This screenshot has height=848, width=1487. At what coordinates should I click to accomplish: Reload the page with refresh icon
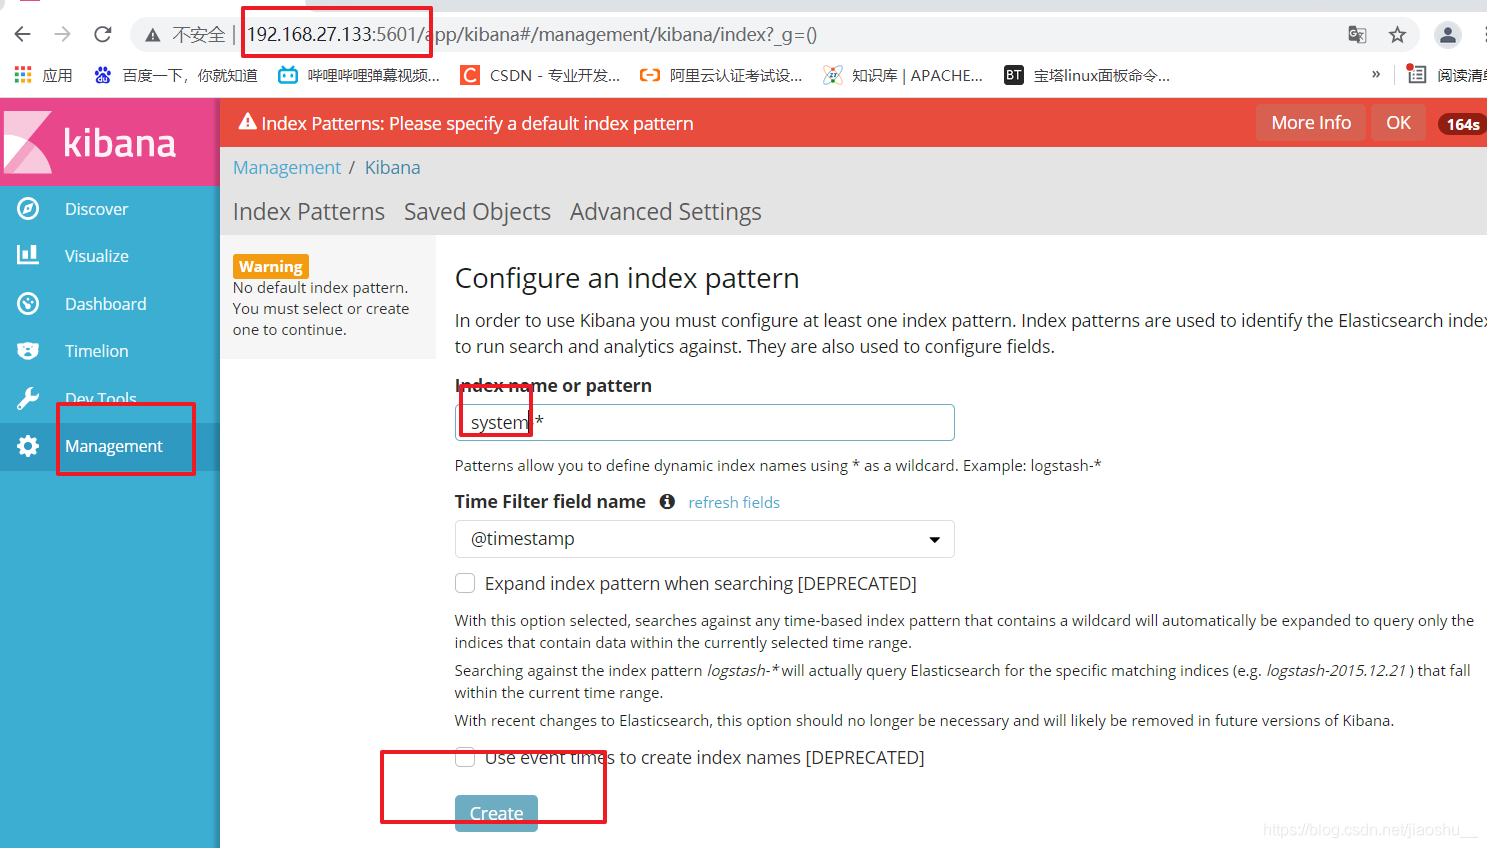[103, 35]
